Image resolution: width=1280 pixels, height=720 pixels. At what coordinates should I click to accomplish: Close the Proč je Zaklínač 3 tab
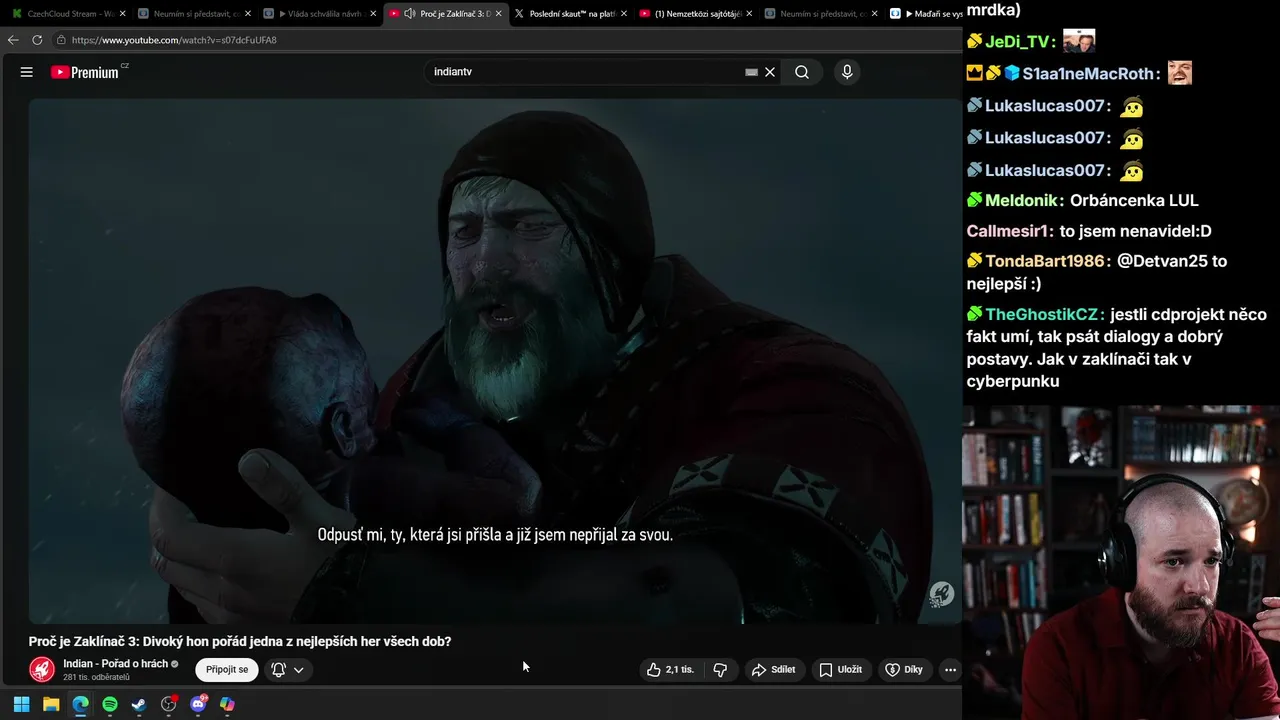498,14
